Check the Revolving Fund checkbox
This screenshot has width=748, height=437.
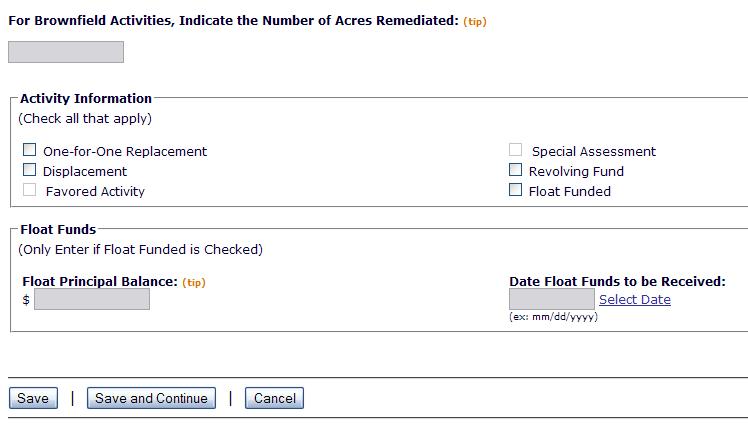(x=516, y=171)
